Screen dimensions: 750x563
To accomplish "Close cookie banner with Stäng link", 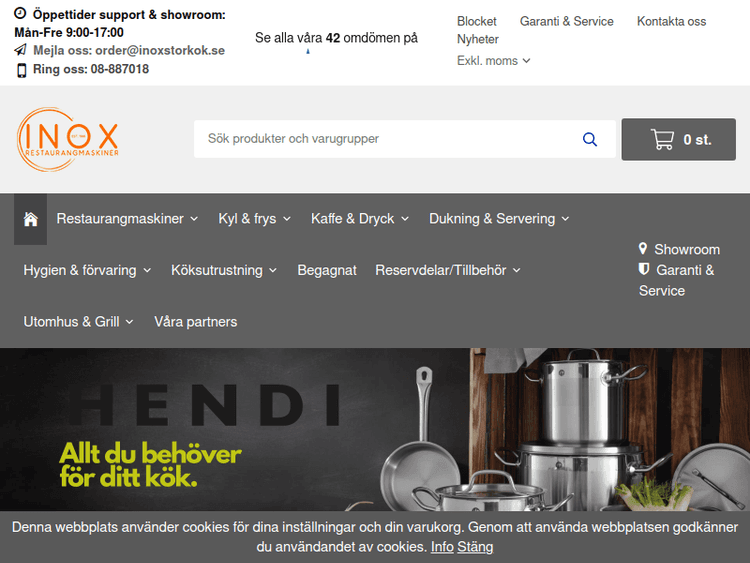I will (475, 547).
